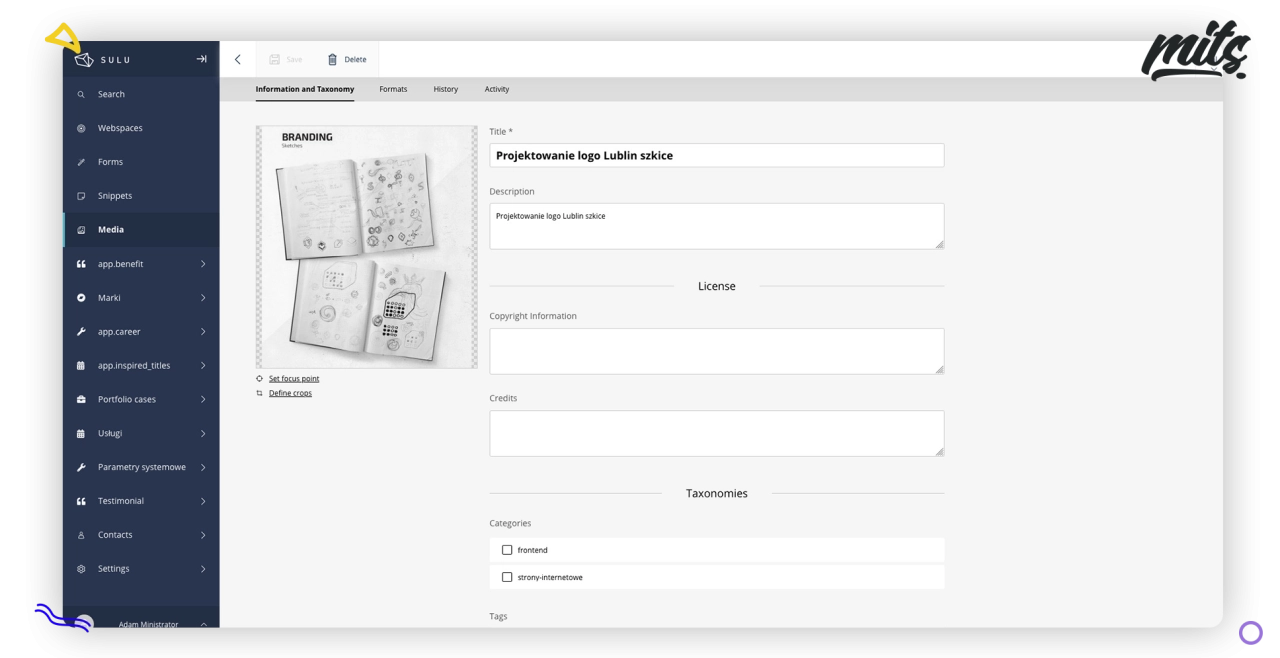Expand the Contacts menu chevron
This screenshot has width=1280, height=658.
pyautogui.click(x=203, y=535)
